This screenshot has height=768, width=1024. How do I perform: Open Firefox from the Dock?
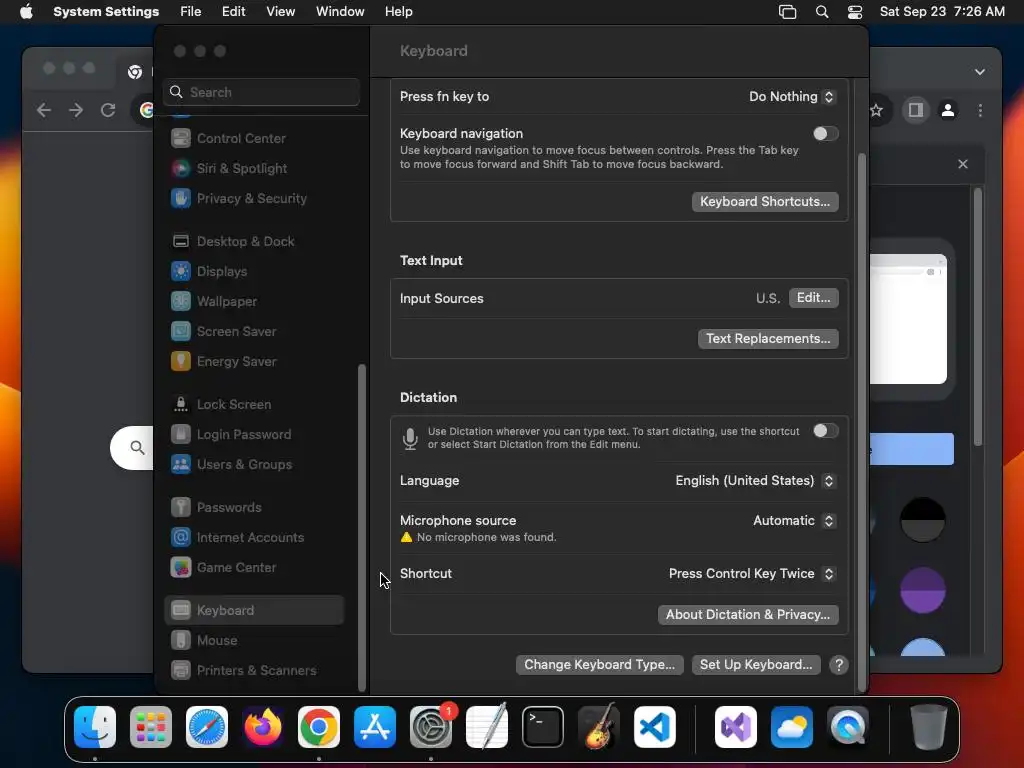[263, 727]
